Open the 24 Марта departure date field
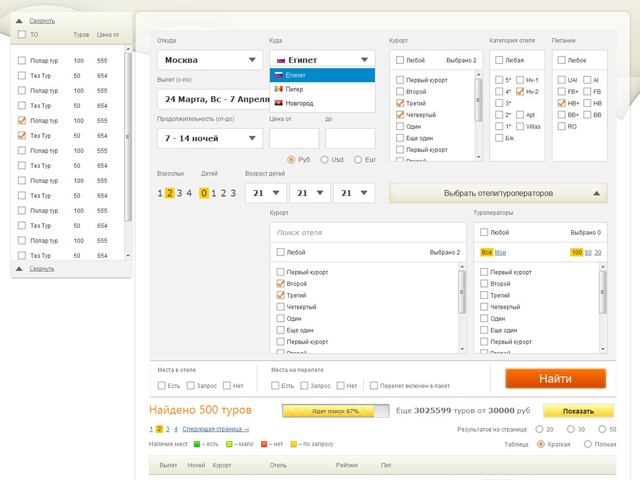This screenshot has width=640, height=480. coord(213,99)
